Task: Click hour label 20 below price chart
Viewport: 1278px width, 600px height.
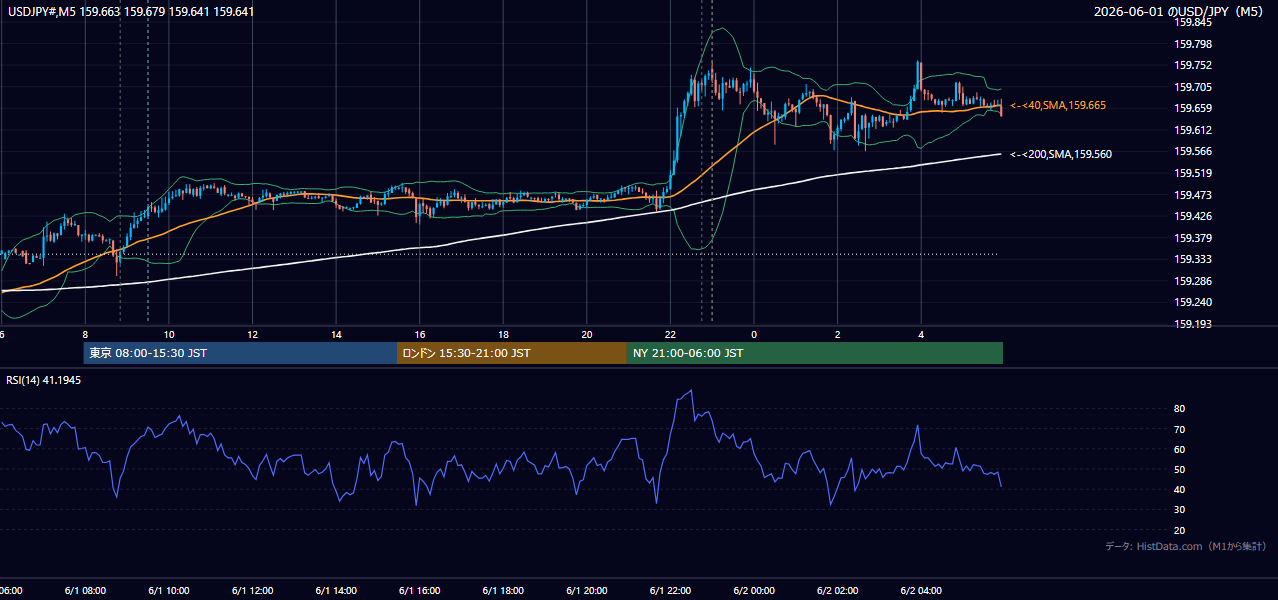Action: tap(587, 334)
